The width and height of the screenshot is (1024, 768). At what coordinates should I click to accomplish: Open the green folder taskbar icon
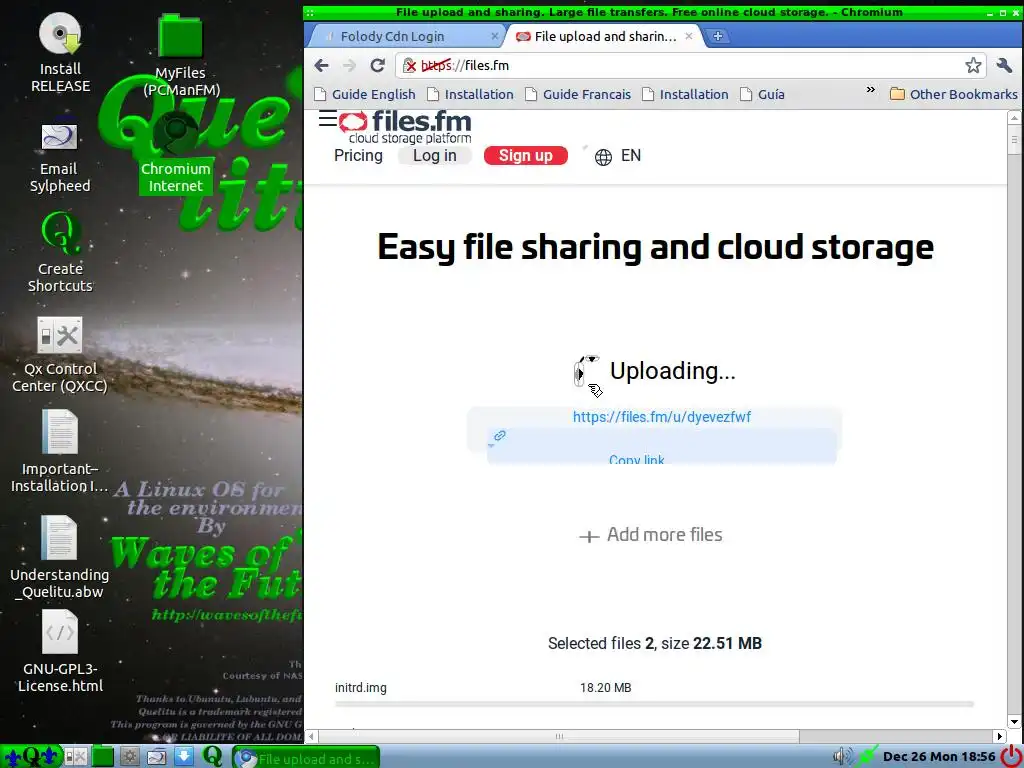[103, 756]
